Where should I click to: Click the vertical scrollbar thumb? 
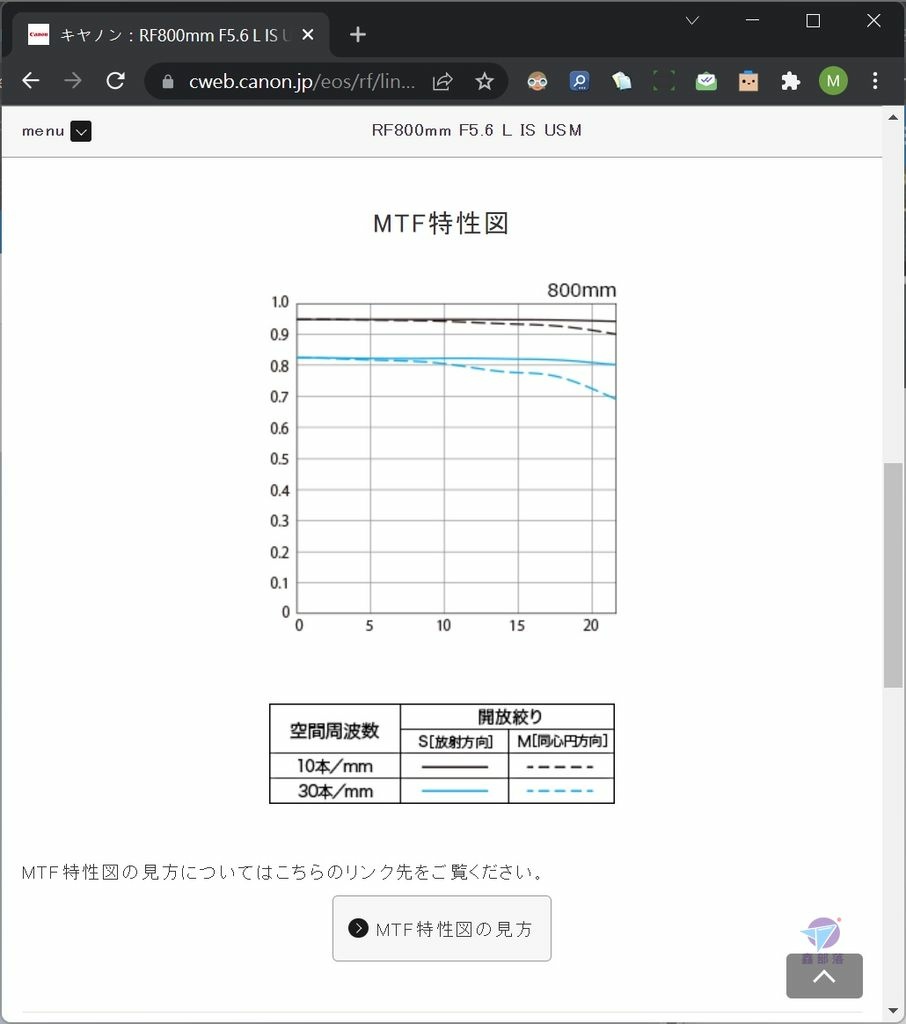click(893, 575)
